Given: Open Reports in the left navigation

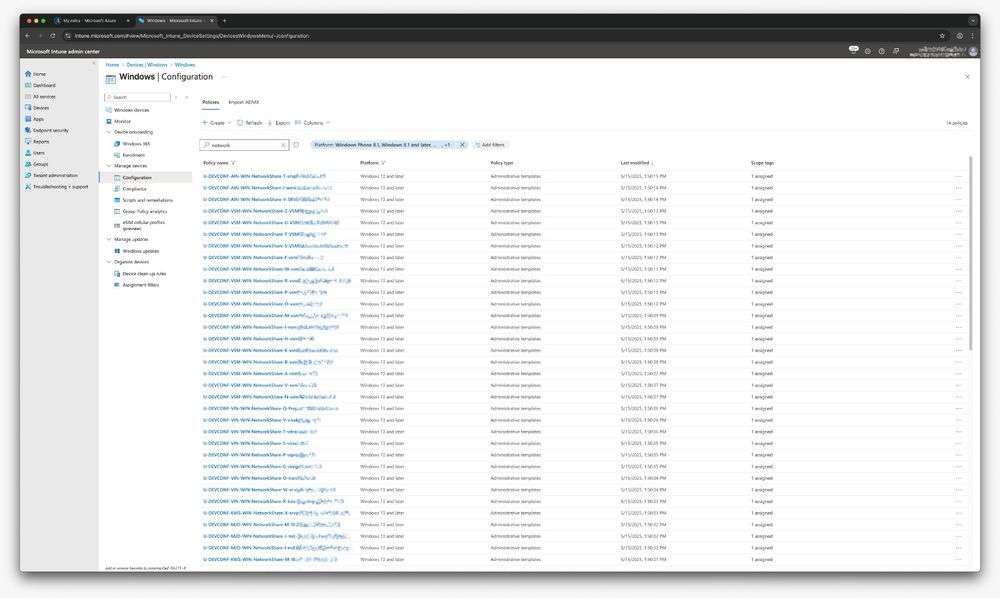Looking at the screenshot, I should (x=37, y=142).
